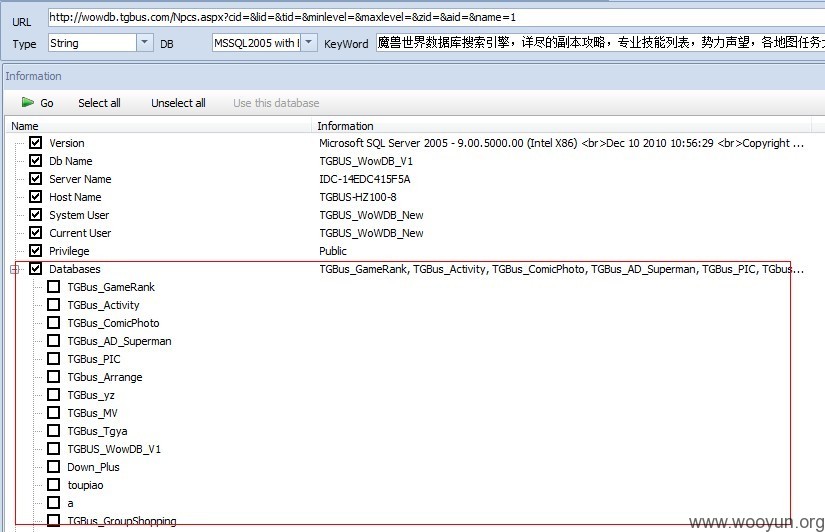
Task: Select the Host Name row label
Action: click(x=75, y=197)
